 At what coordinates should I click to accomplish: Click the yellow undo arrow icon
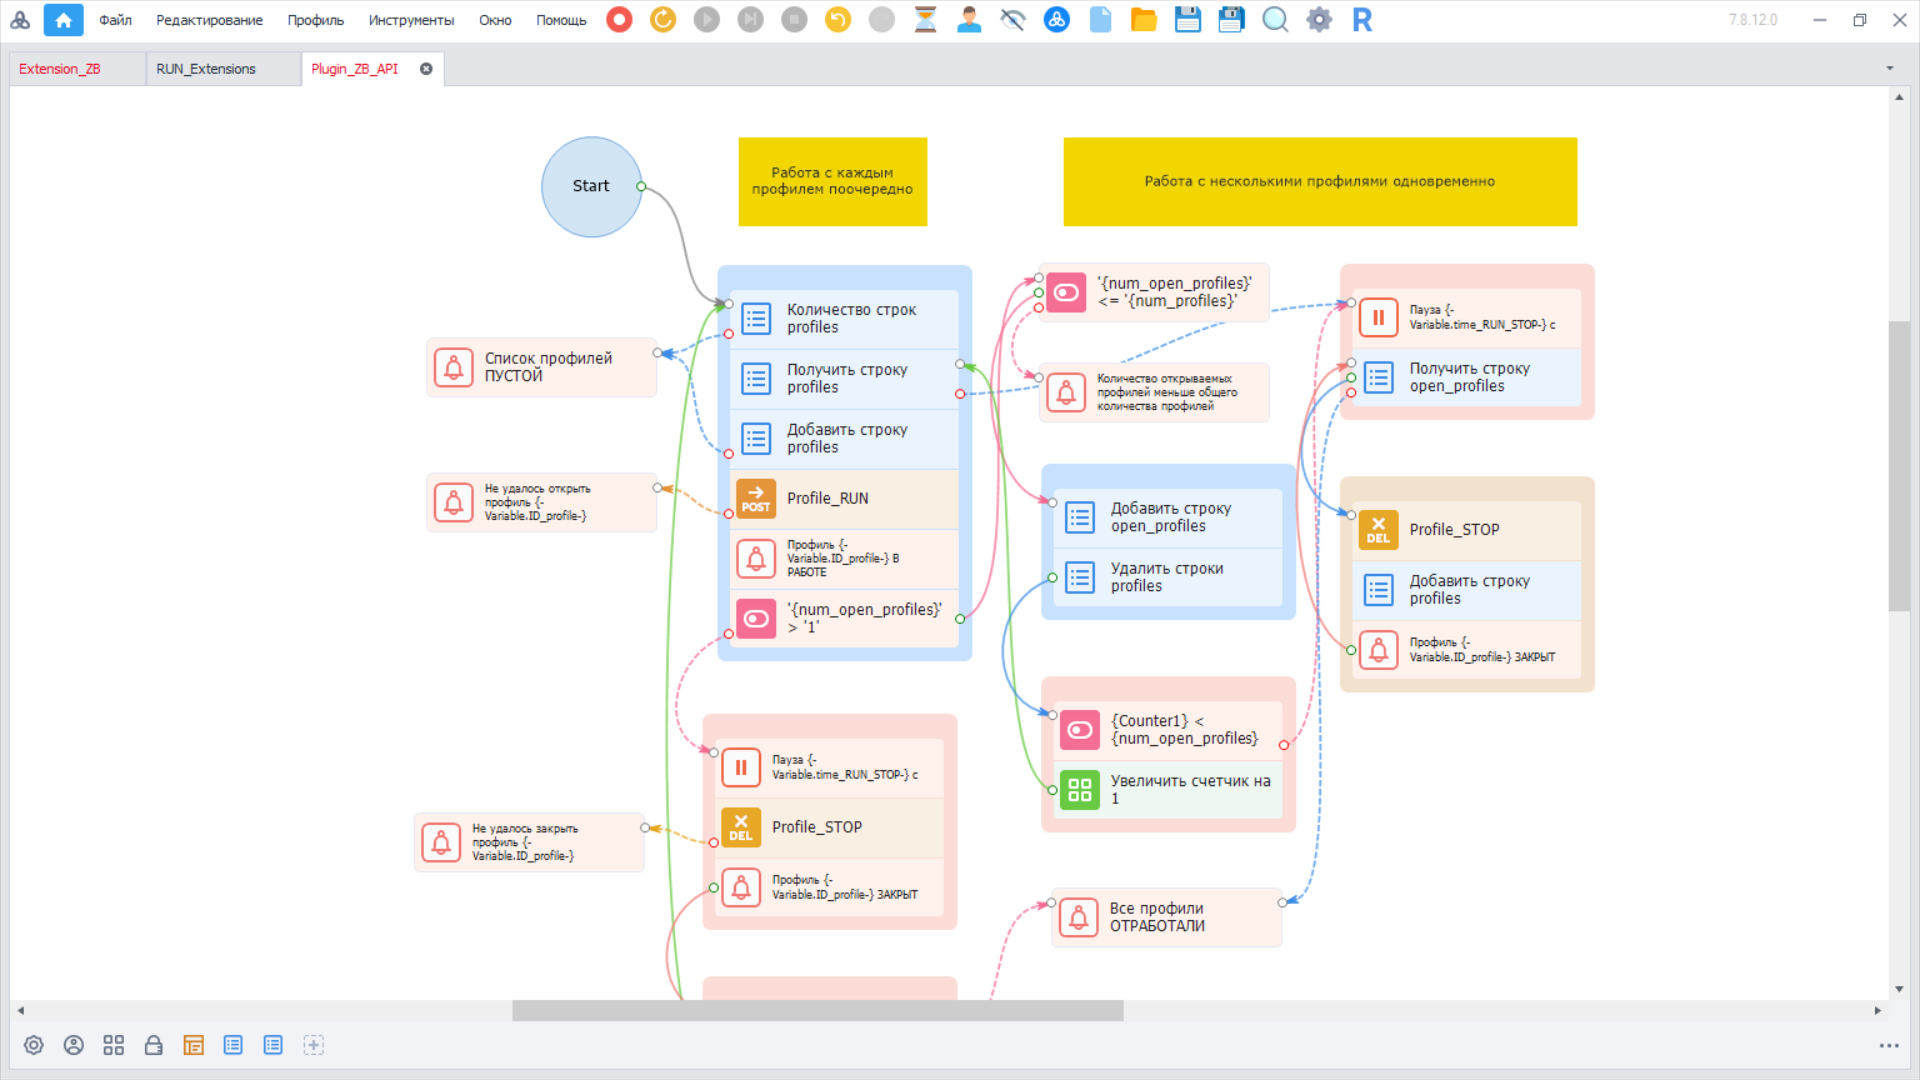[x=838, y=20]
